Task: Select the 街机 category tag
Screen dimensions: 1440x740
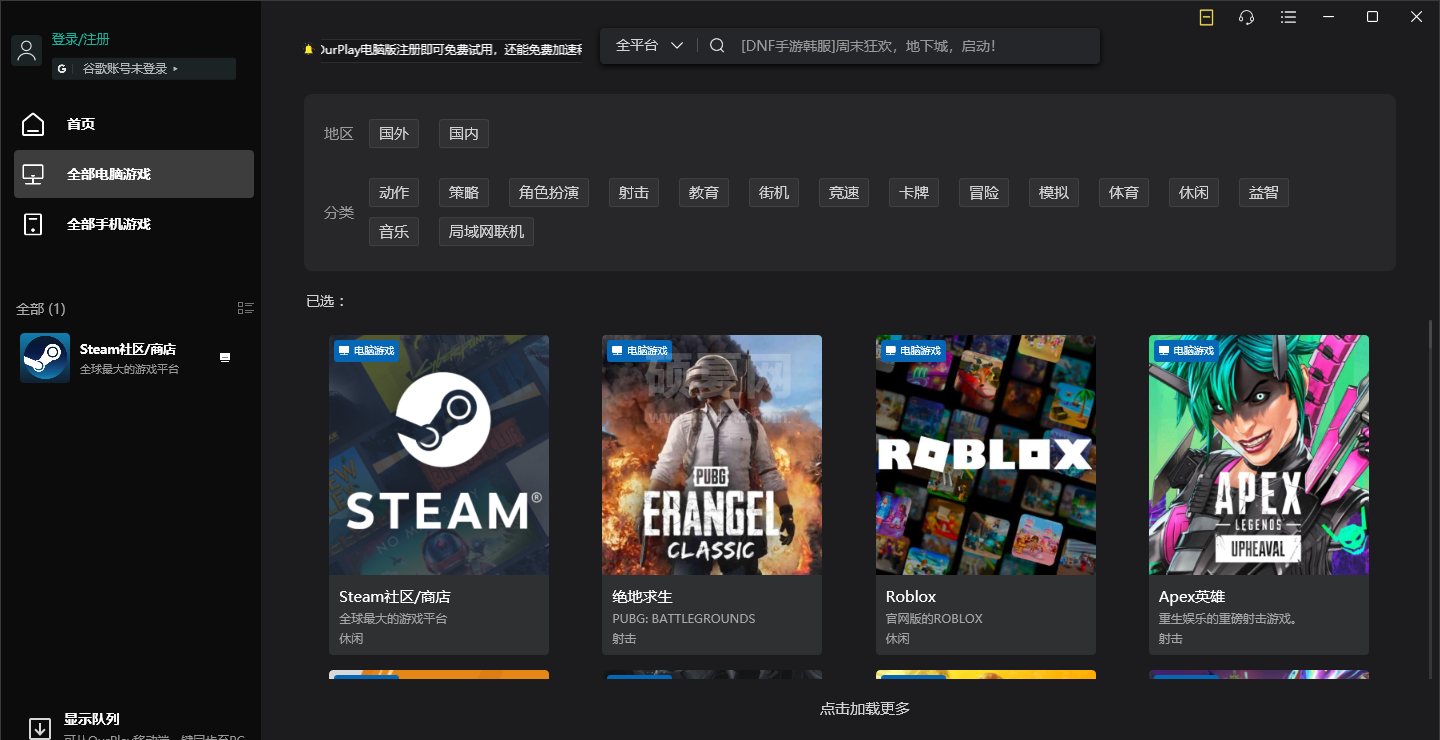Action: point(774,192)
